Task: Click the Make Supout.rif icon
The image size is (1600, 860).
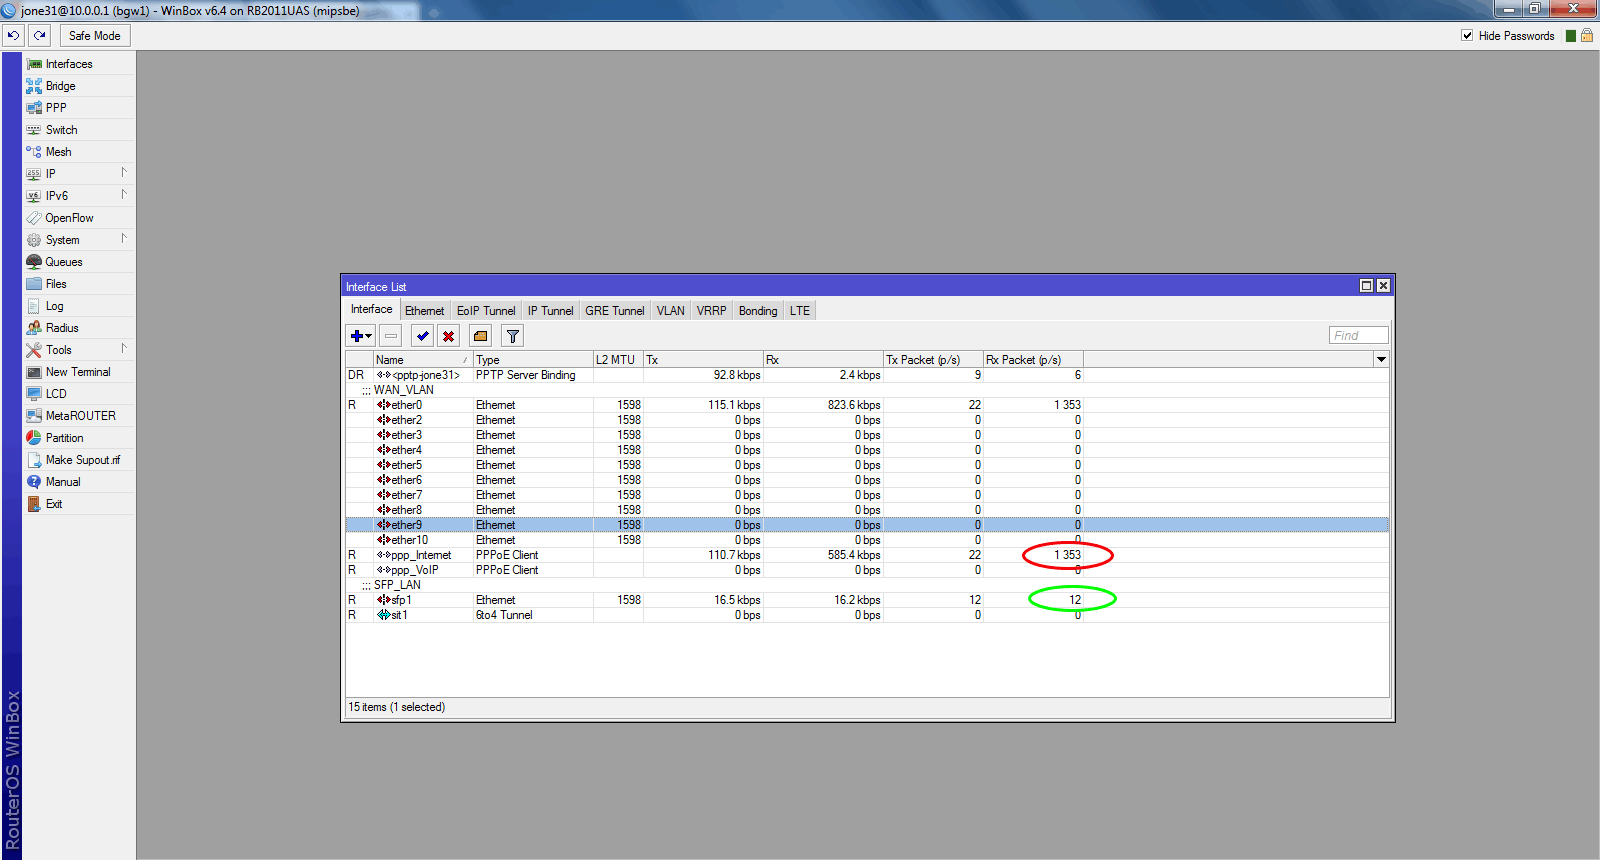Action: (x=34, y=460)
